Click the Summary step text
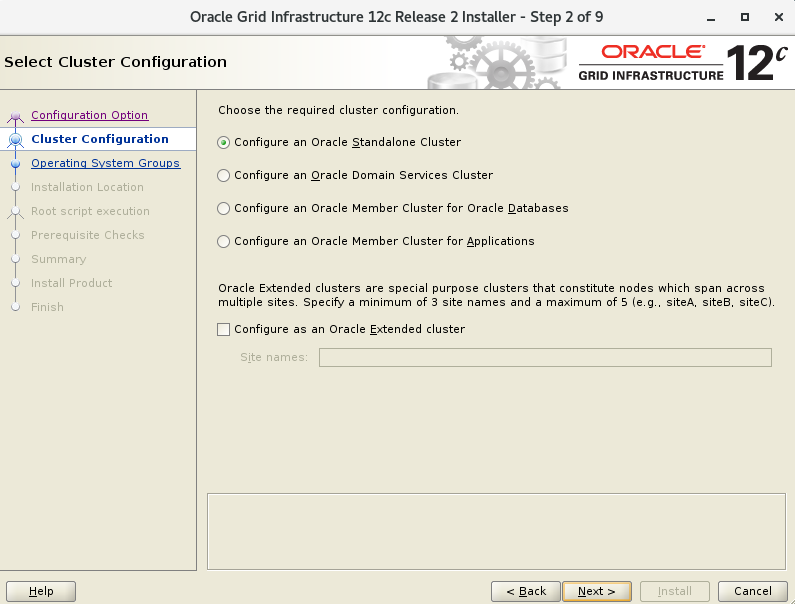795x604 pixels. click(x=59, y=259)
